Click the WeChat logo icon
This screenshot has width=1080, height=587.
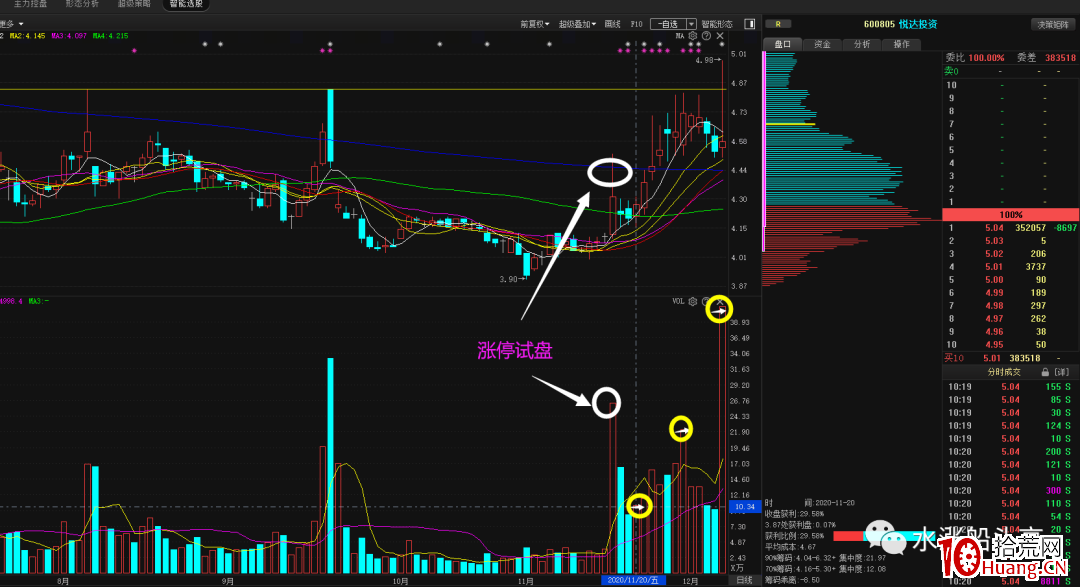coord(886,537)
